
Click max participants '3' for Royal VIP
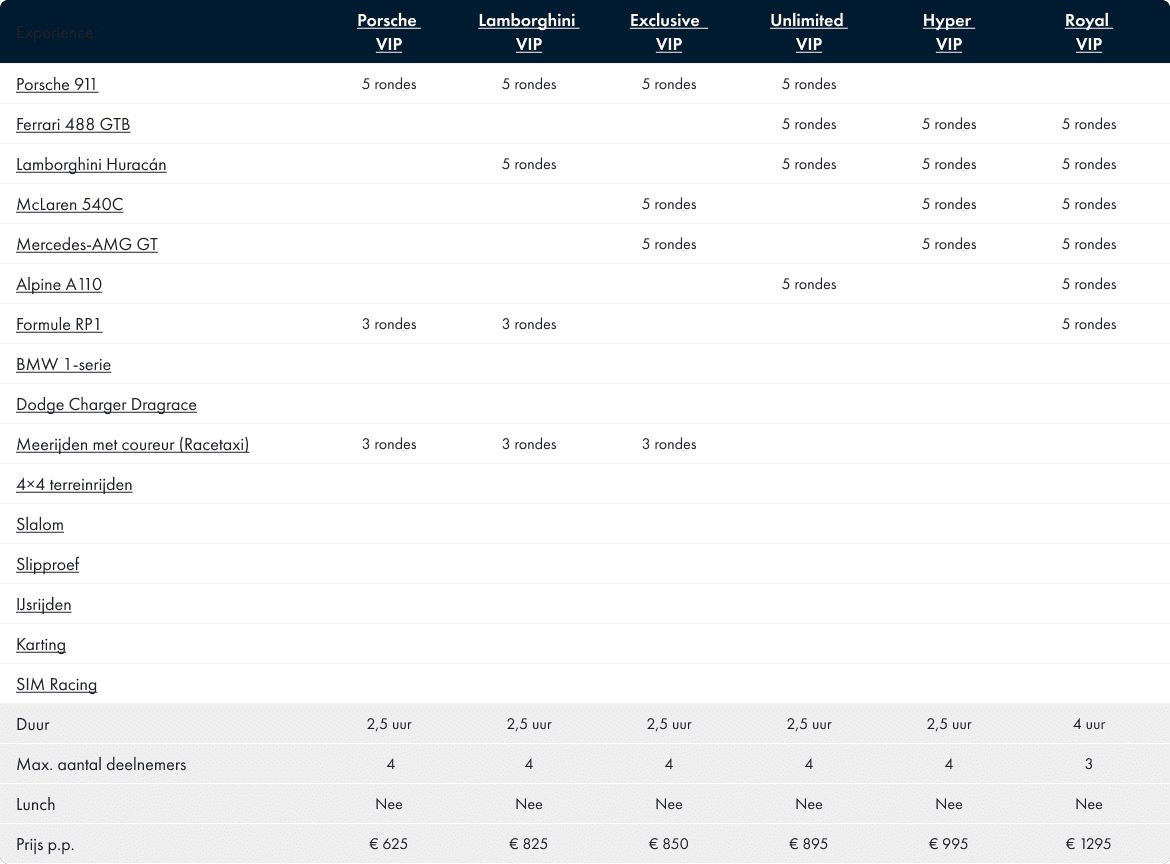[x=1089, y=764]
